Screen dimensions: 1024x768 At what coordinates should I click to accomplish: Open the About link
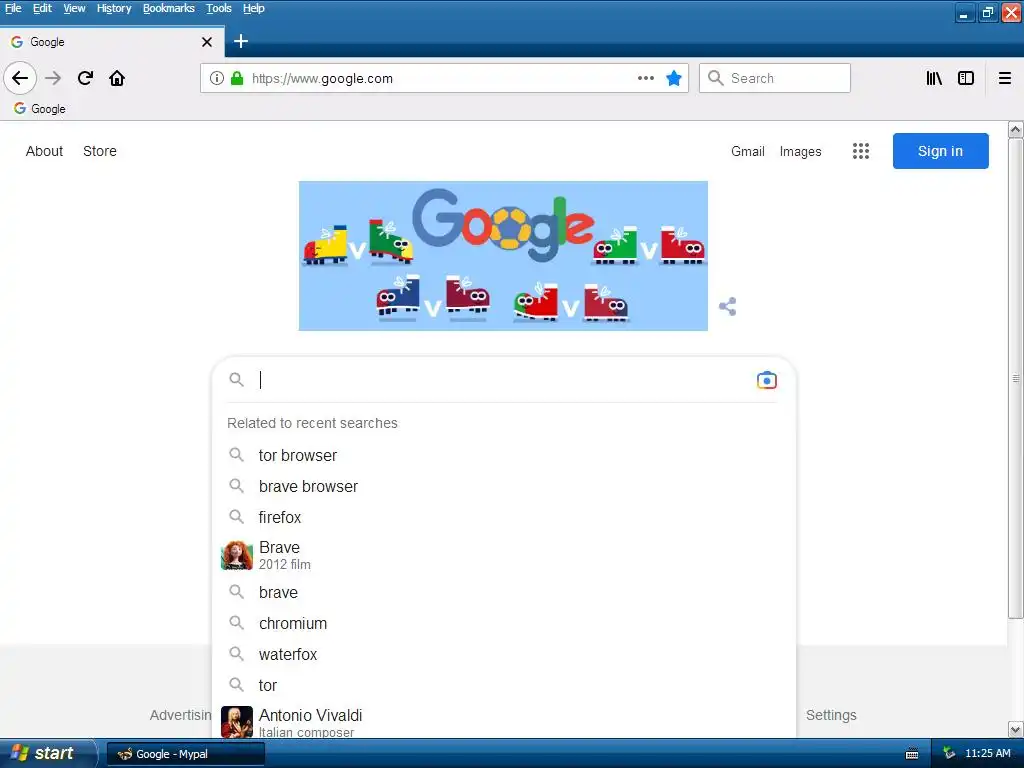click(44, 151)
